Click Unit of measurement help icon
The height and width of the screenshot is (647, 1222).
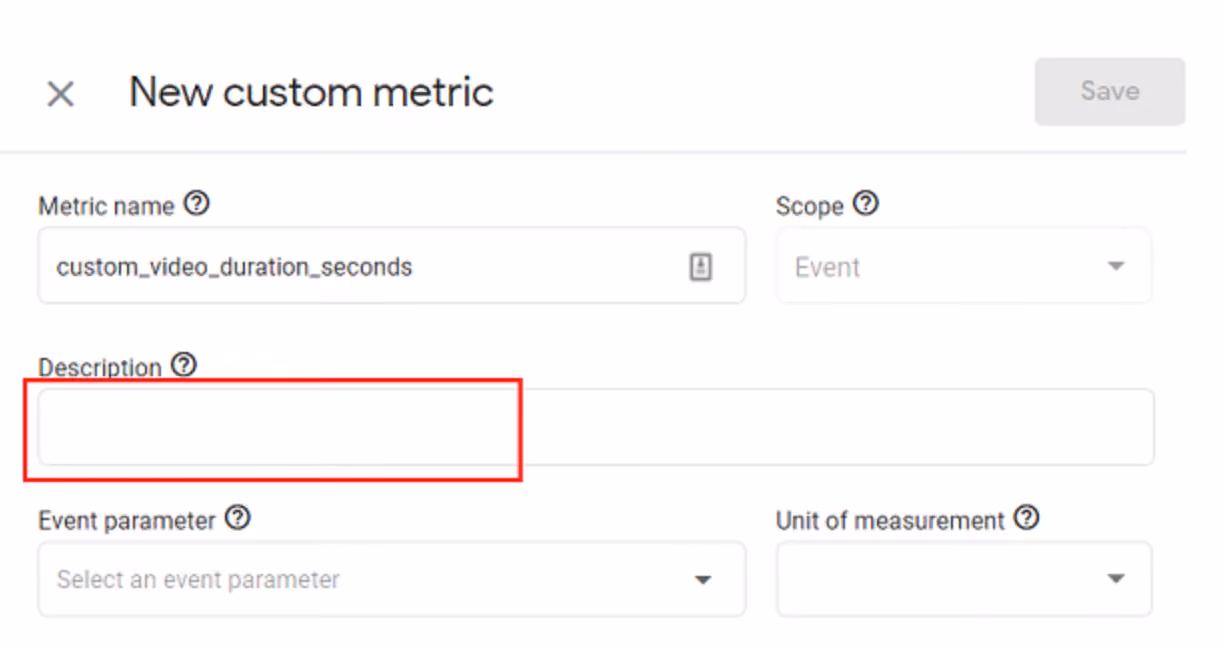pos(1027,518)
